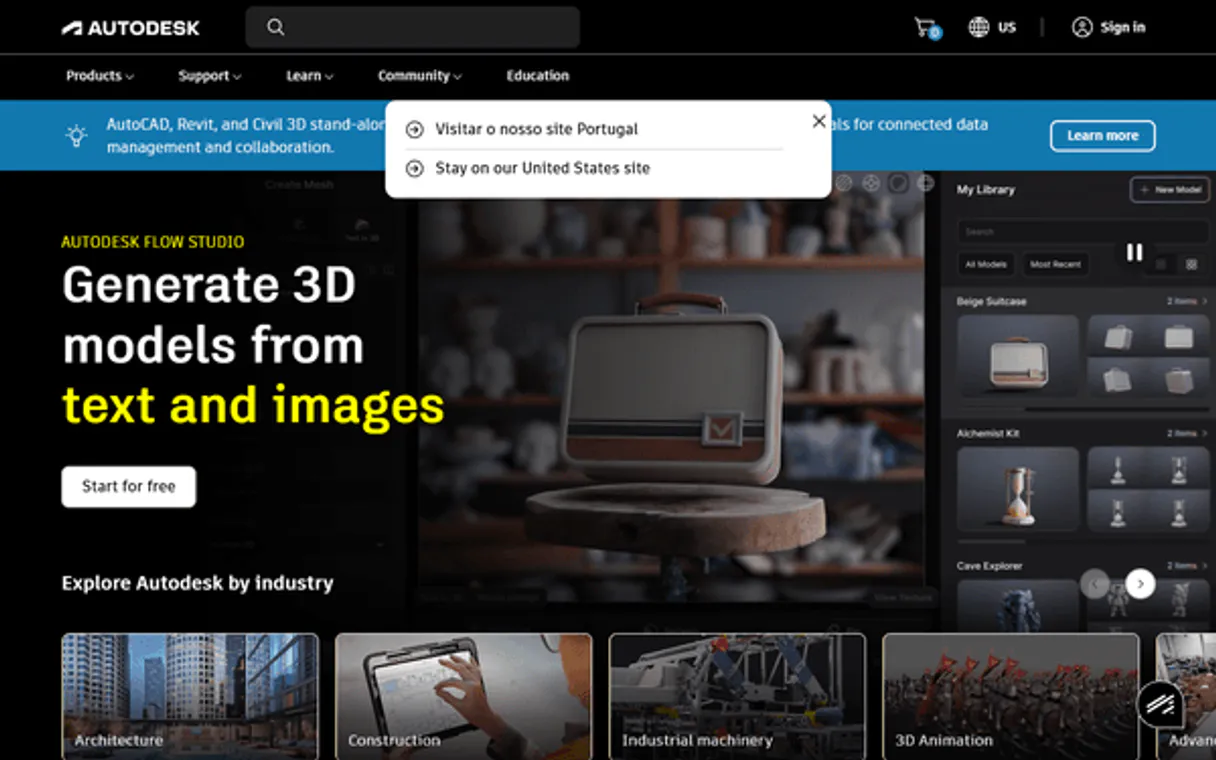Expand the Support menu

(210, 76)
